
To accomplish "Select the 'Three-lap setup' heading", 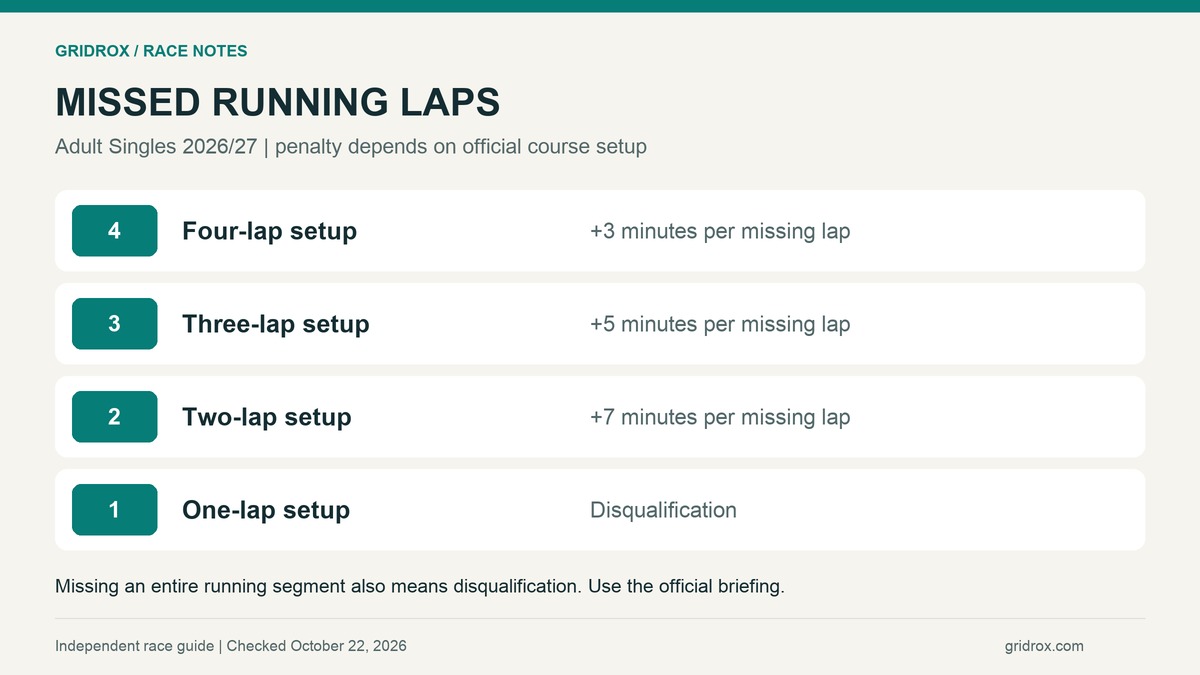I will click(x=275, y=324).
